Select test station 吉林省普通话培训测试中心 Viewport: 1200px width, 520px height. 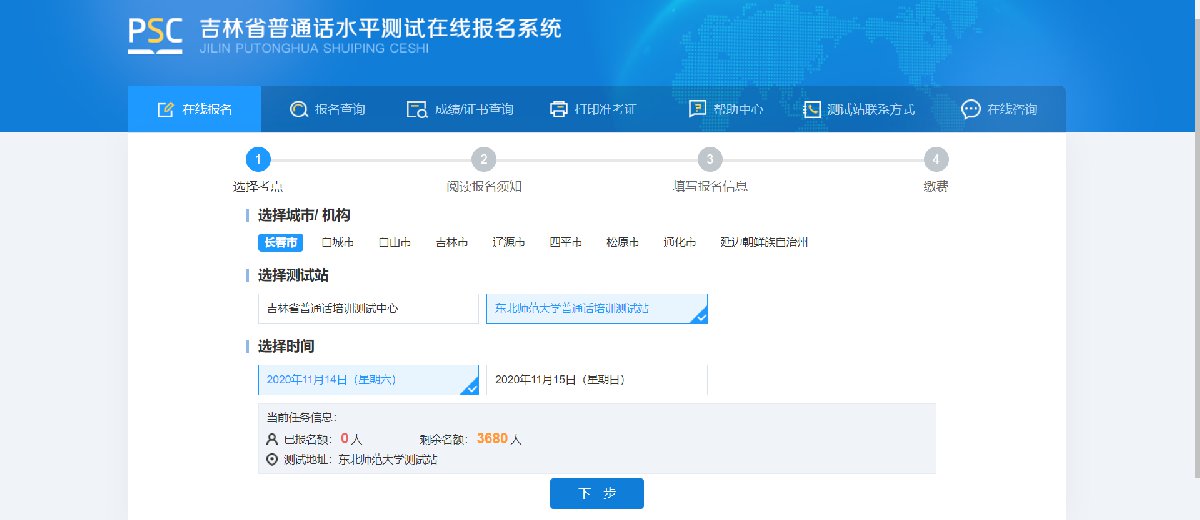tap(368, 309)
